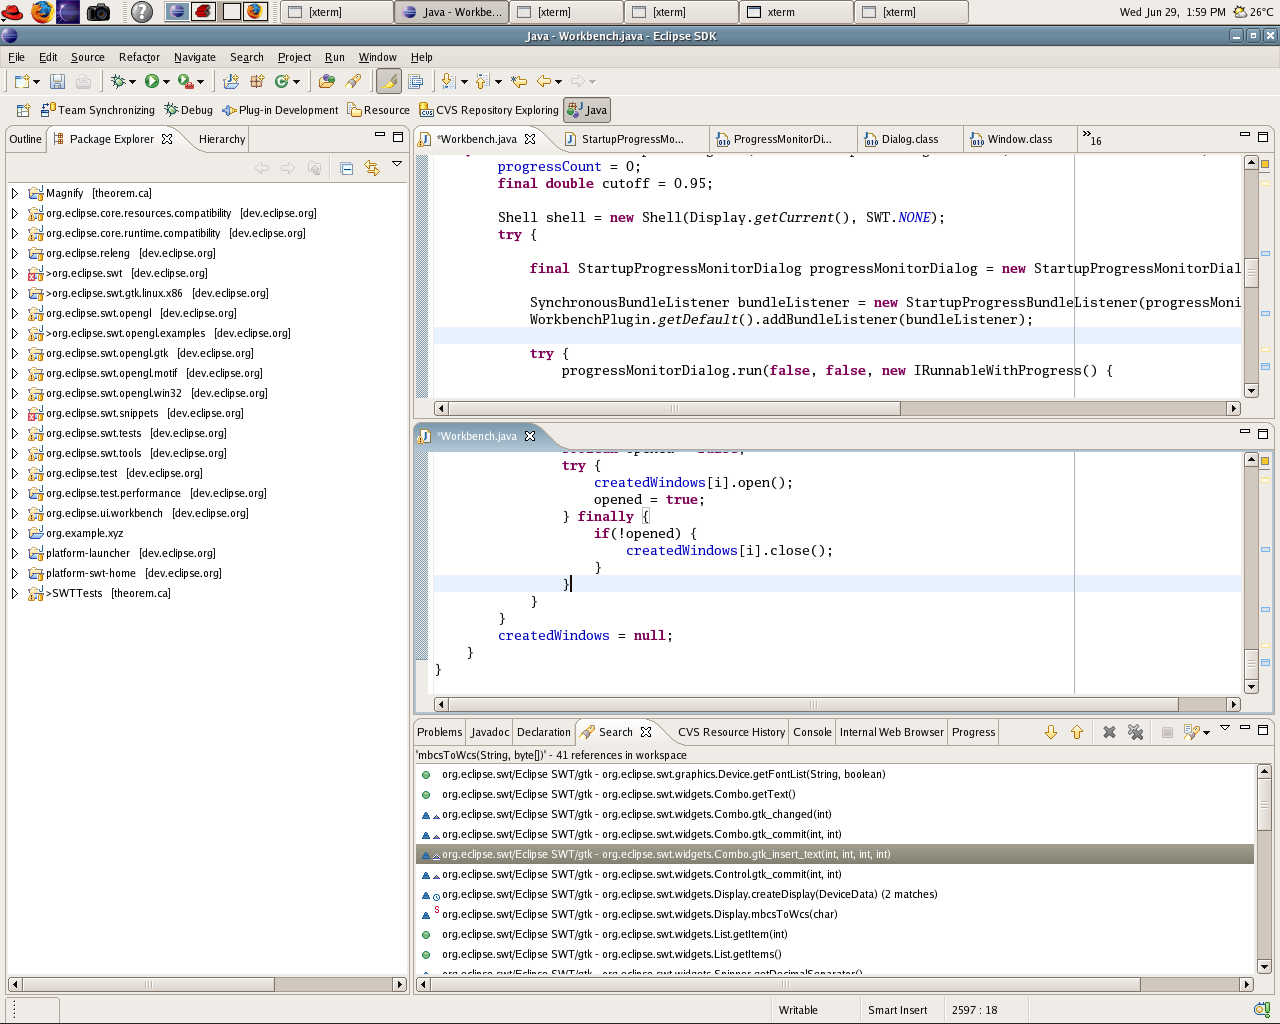Image resolution: width=1280 pixels, height=1024 pixels.
Task: Click the lower editor's horizontal scrollbar
Action: coord(812,704)
